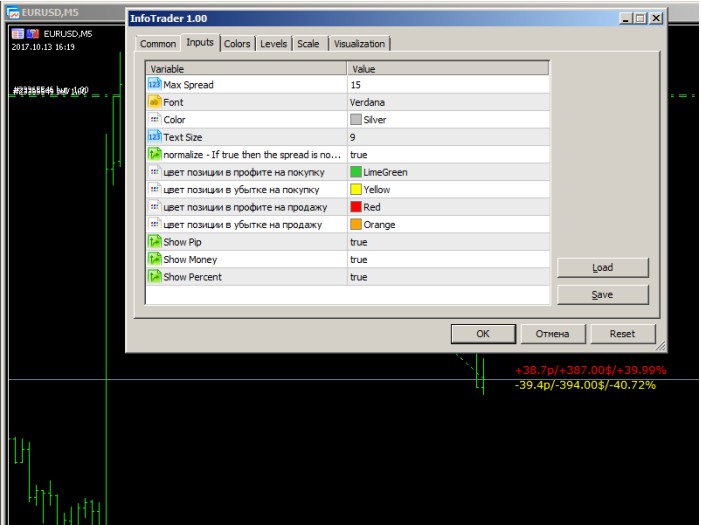The image size is (701, 525).
Task: Change the Show Percent value true
Action: (448, 277)
